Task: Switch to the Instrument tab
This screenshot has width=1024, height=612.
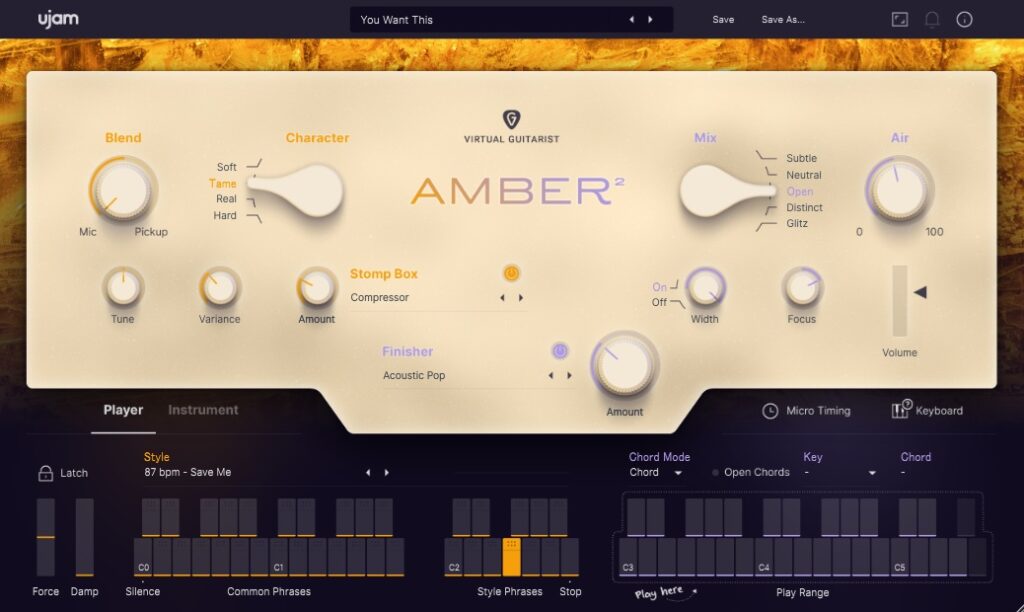Action: coord(203,410)
